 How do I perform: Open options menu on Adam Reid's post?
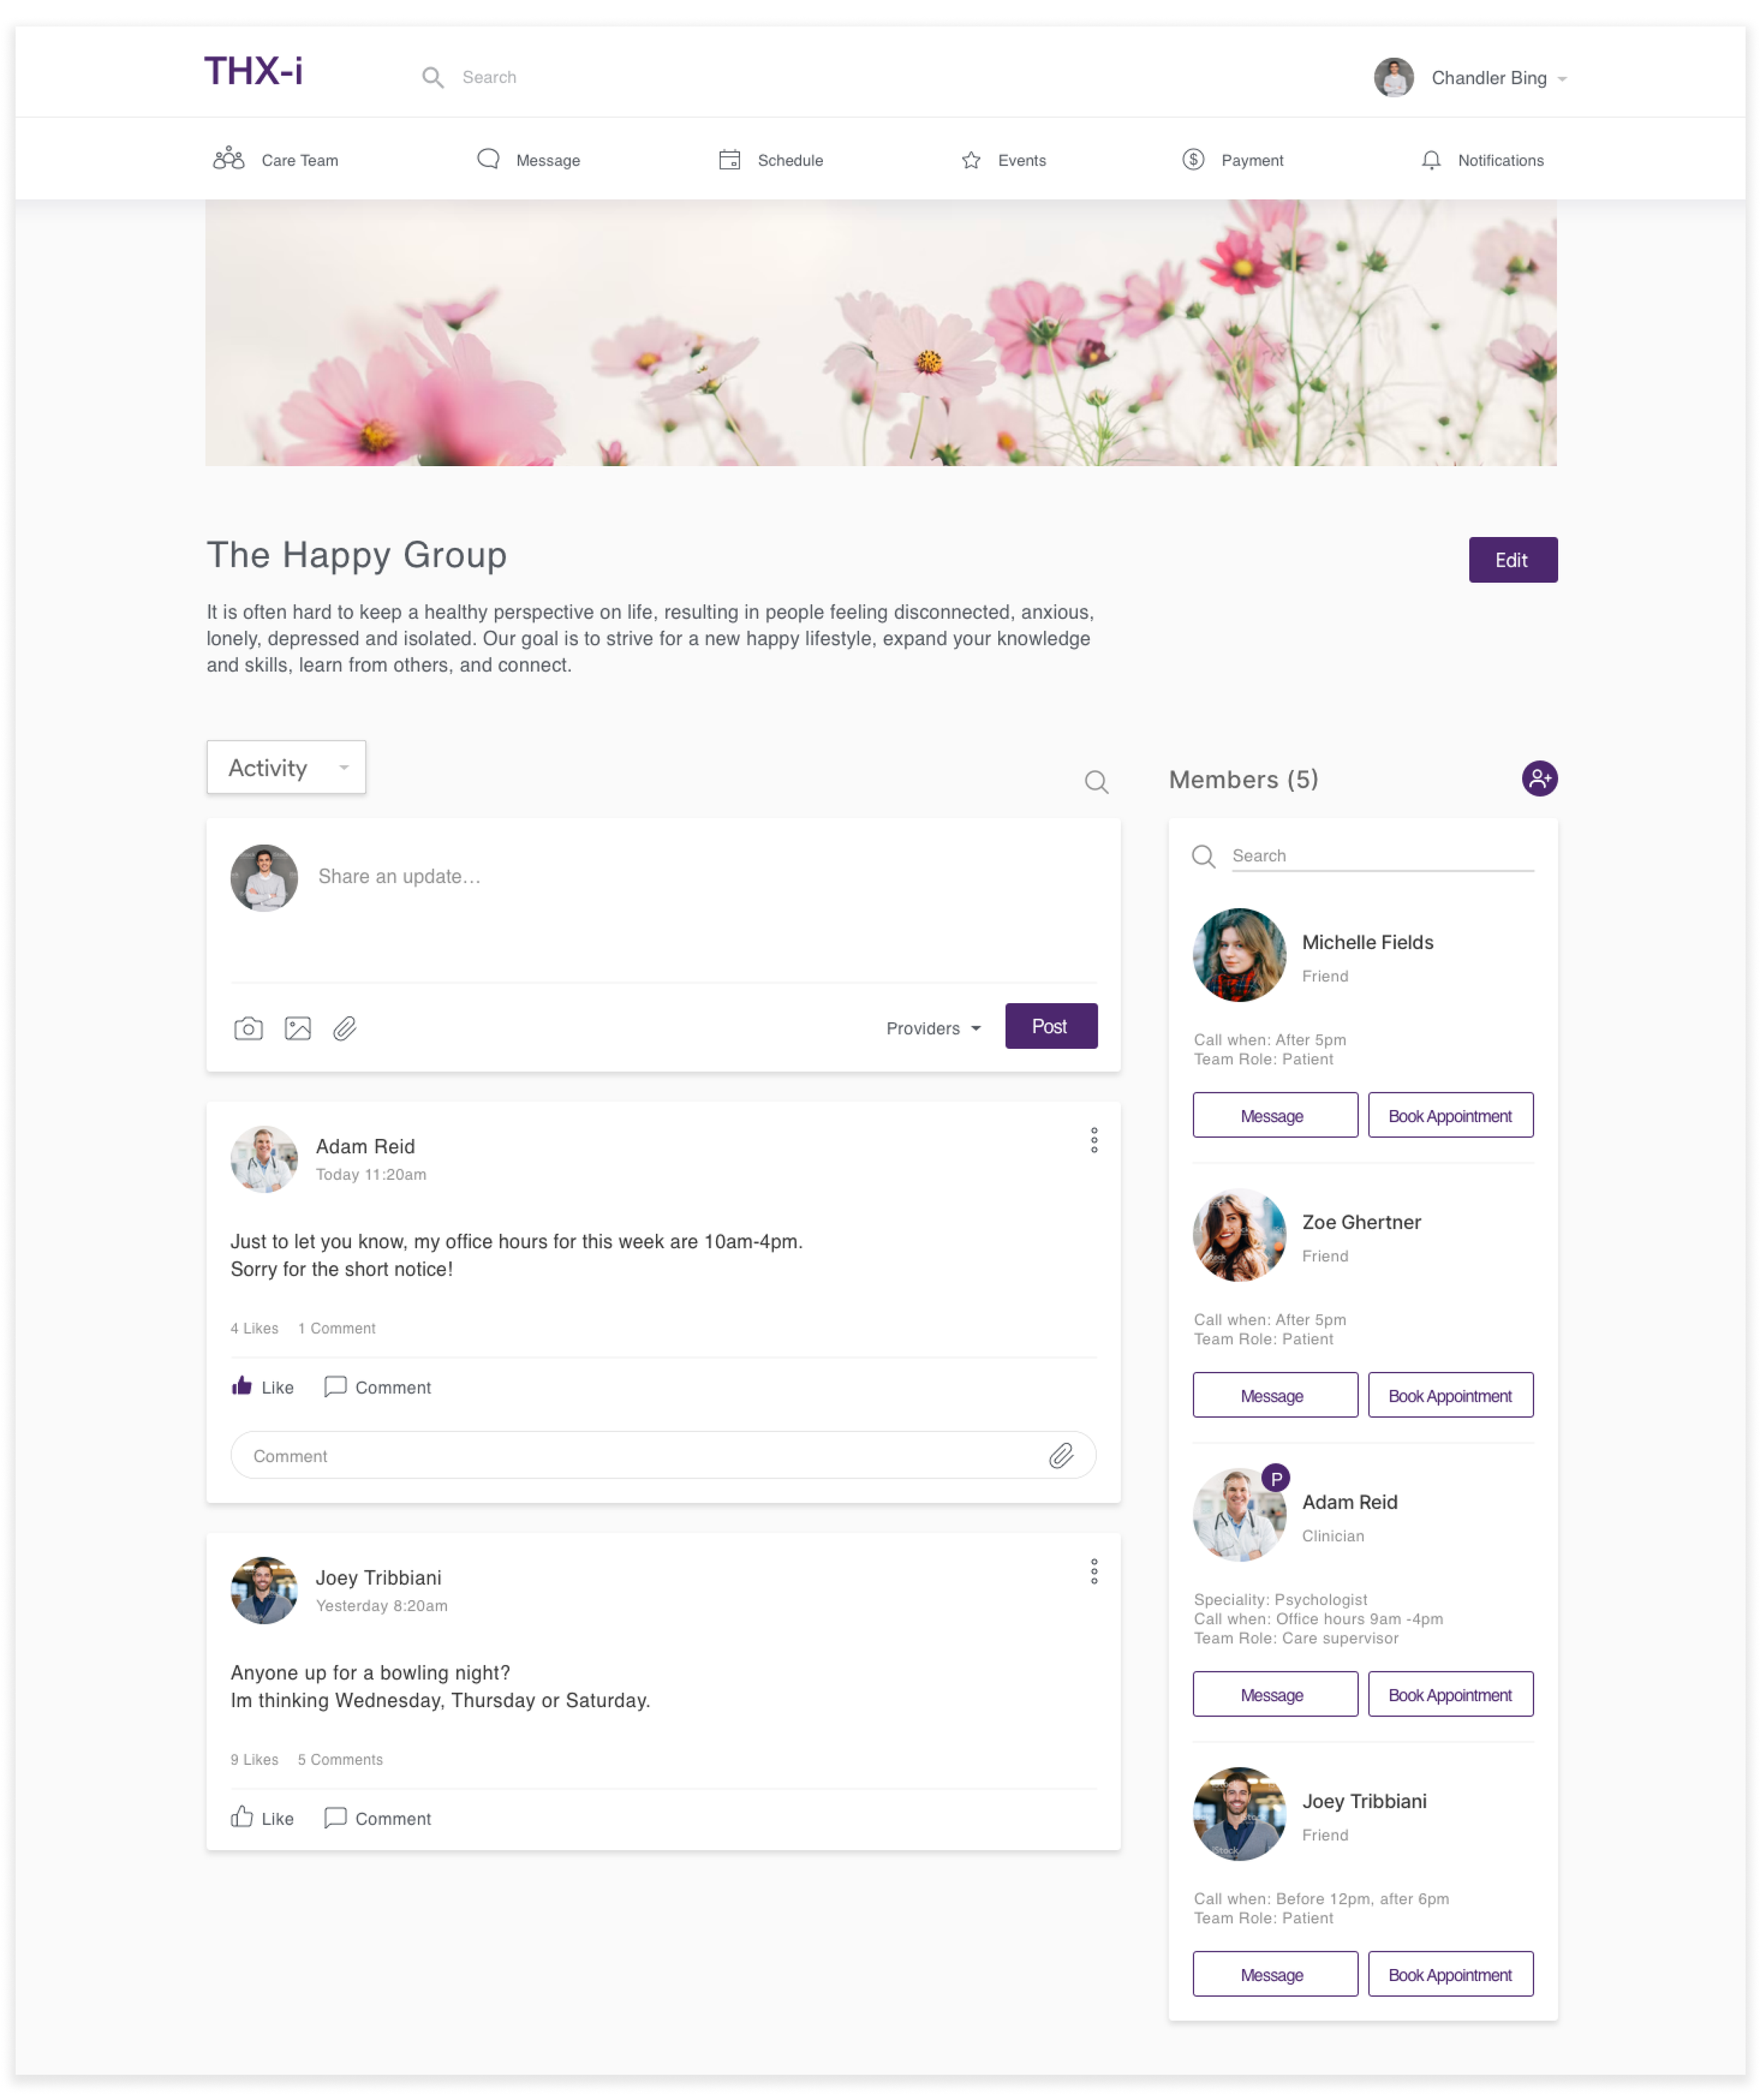pyautogui.click(x=1094, y=1140)
